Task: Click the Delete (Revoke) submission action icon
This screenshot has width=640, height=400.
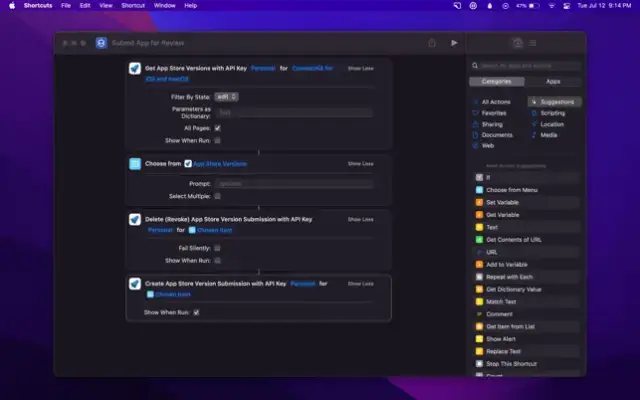Action: [135, 219]
